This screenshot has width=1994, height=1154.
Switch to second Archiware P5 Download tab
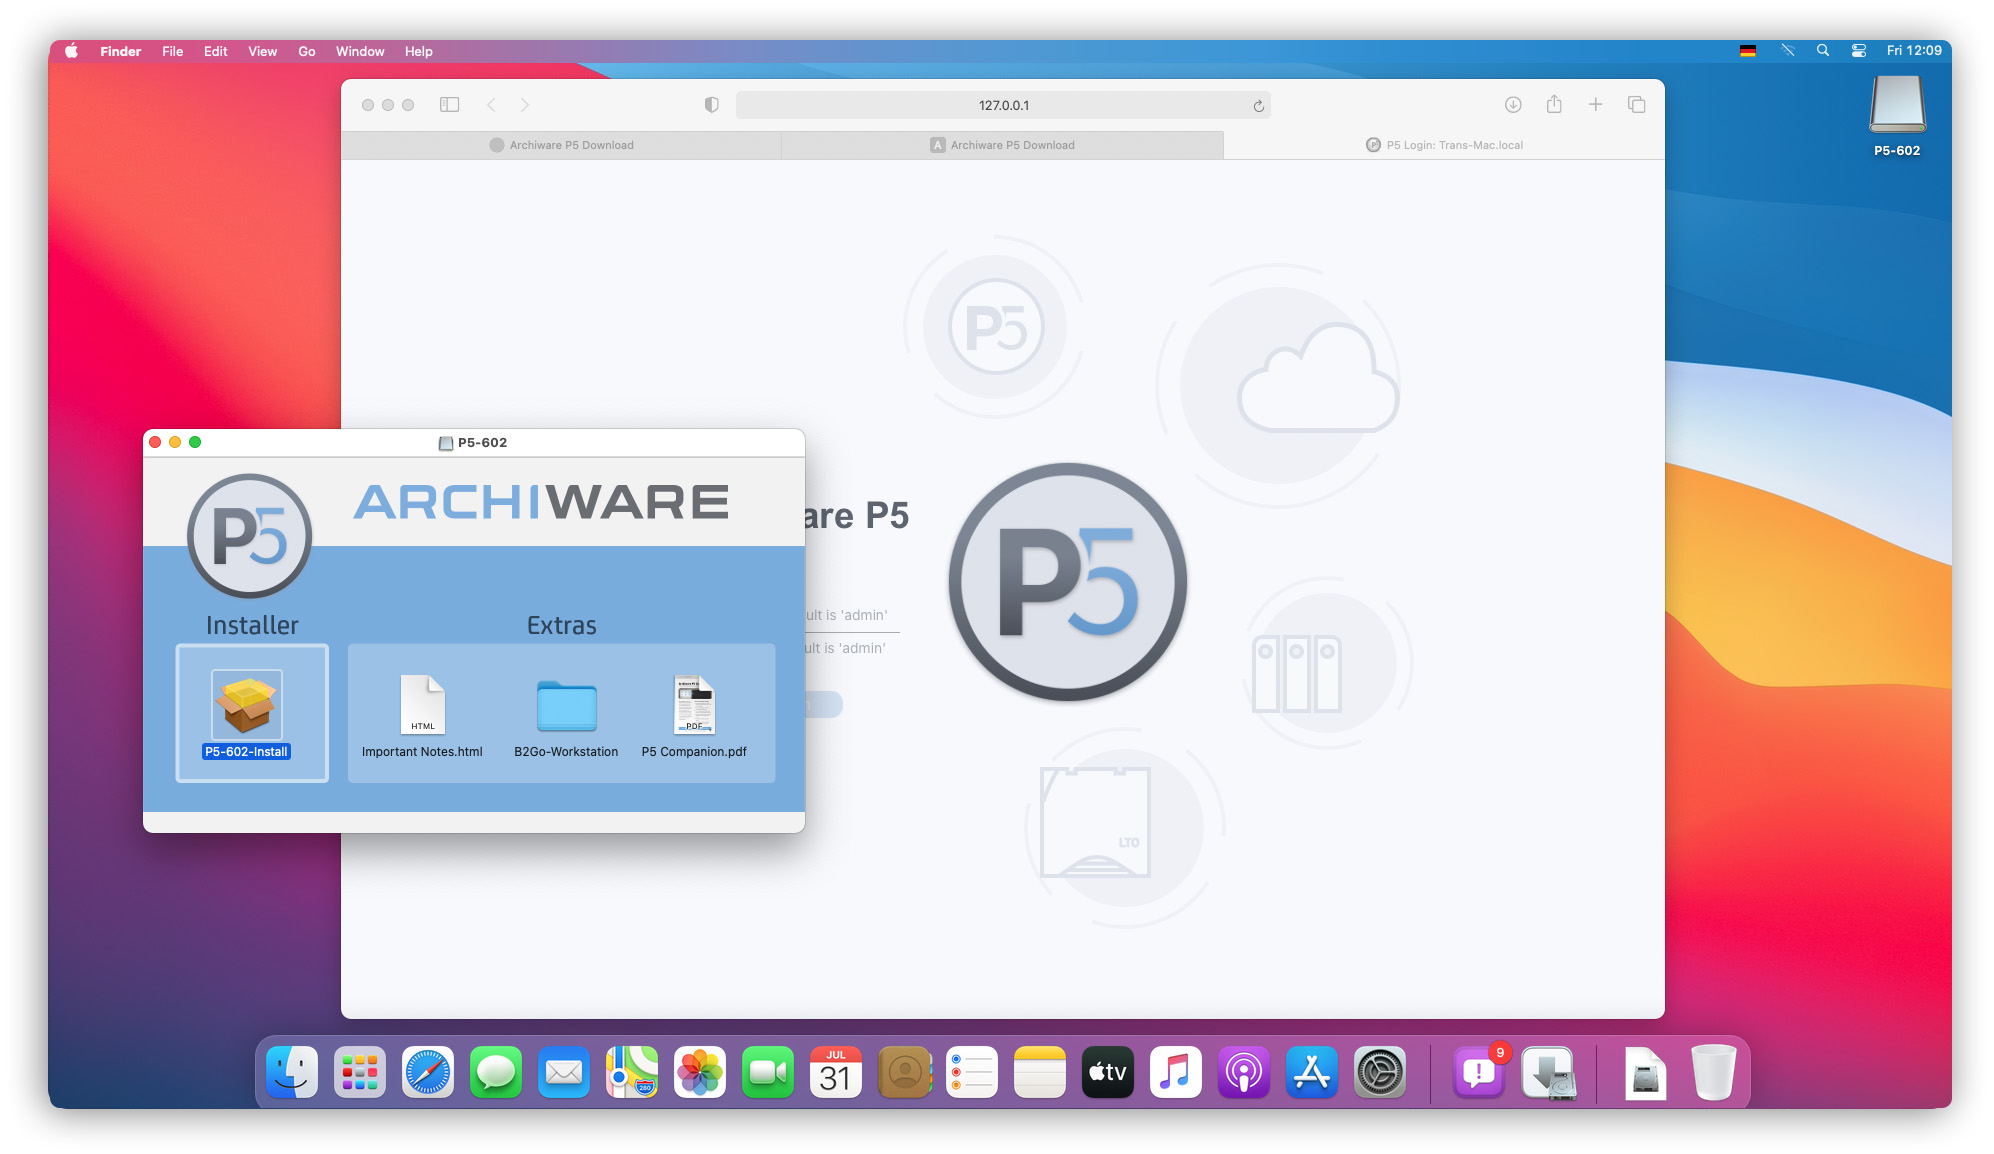pyautogui.click(x=1002, y=145)
